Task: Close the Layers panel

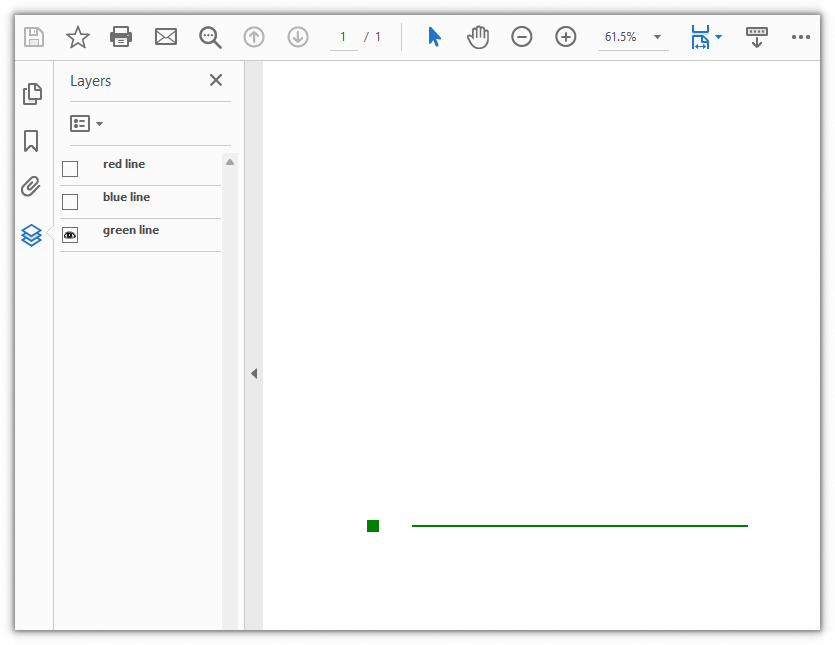Action: pyautogui.click(x=216, y=80)
